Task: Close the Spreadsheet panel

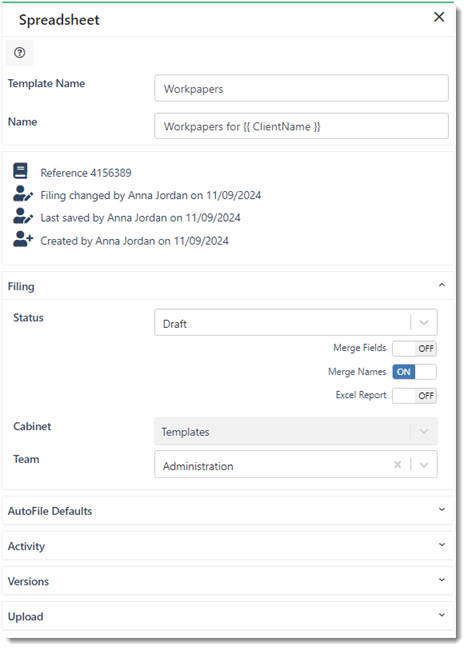Action: [439, 17]
